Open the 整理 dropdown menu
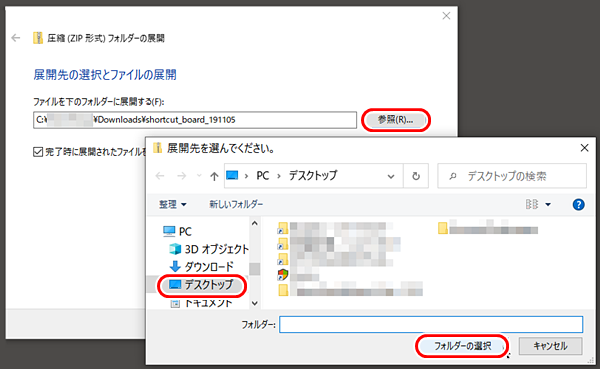Screen dimensions: 600x369 click(173, 204)
